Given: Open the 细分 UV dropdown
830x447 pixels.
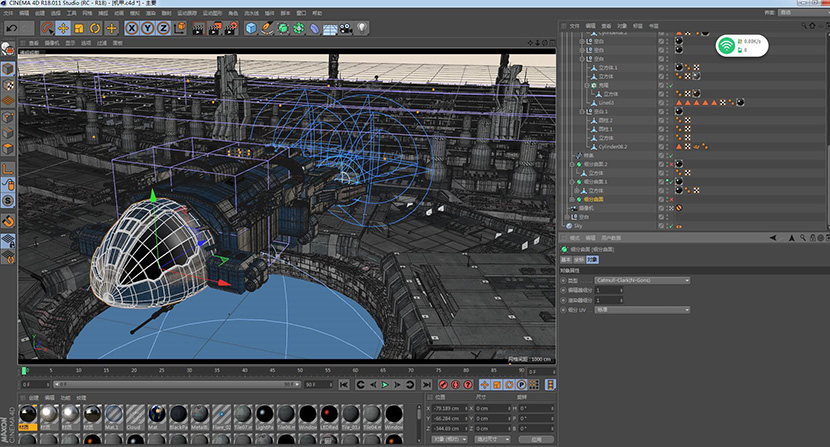Looking at the screenshot, I should 641,309.
